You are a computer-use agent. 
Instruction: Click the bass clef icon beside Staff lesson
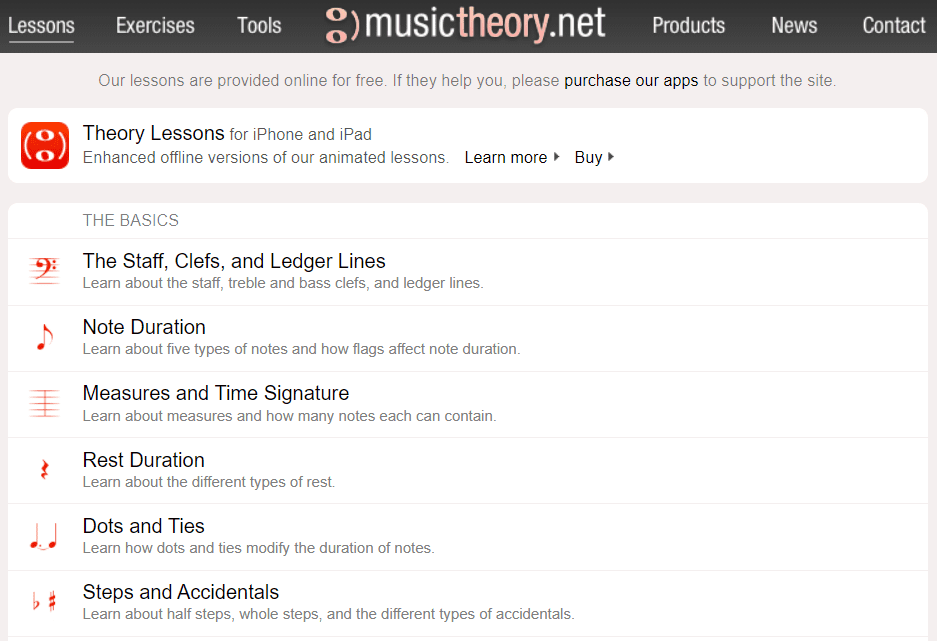[44, 266]
